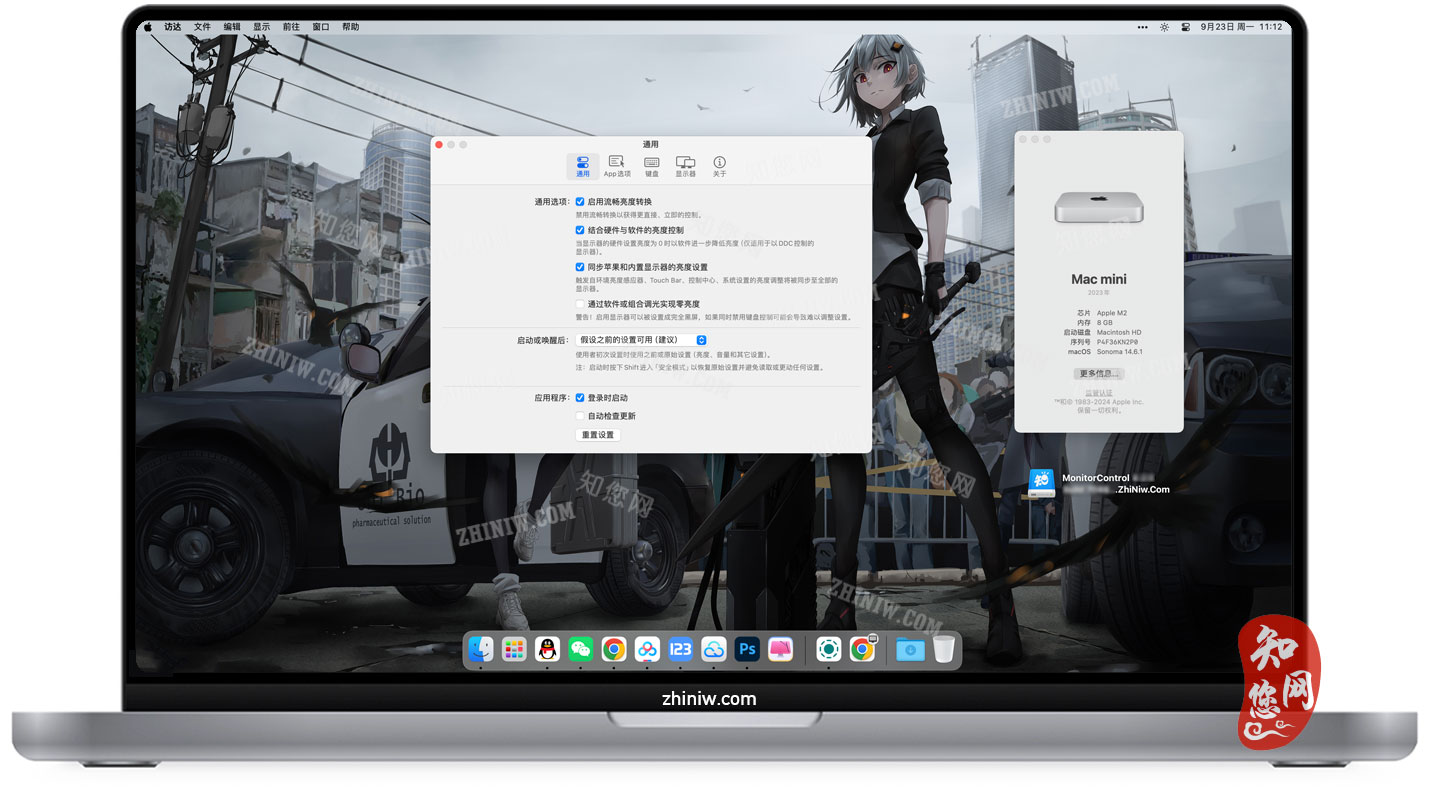The image size is (1429, 797).
Task: Uncheck 结合硬件与软件的亮度控制
Action: pos(580,230)
